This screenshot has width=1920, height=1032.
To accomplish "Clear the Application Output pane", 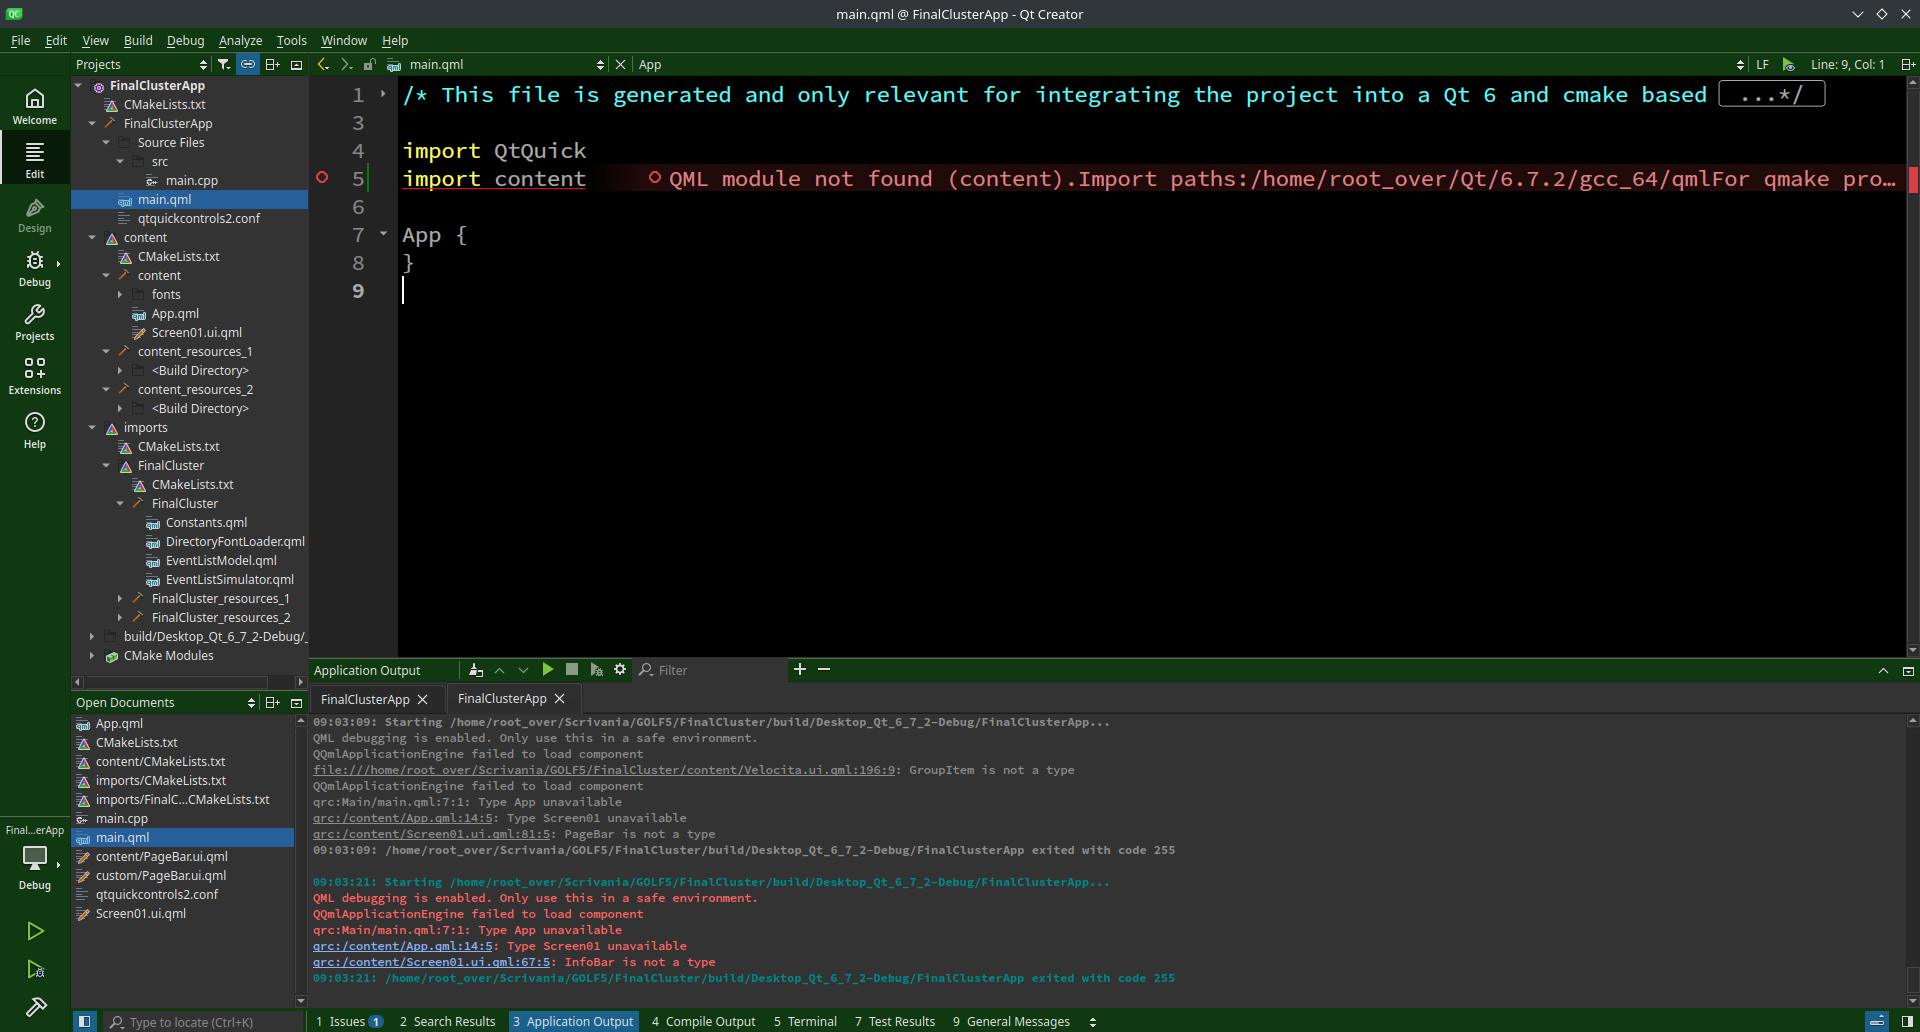I will click(x=476, y=670).
